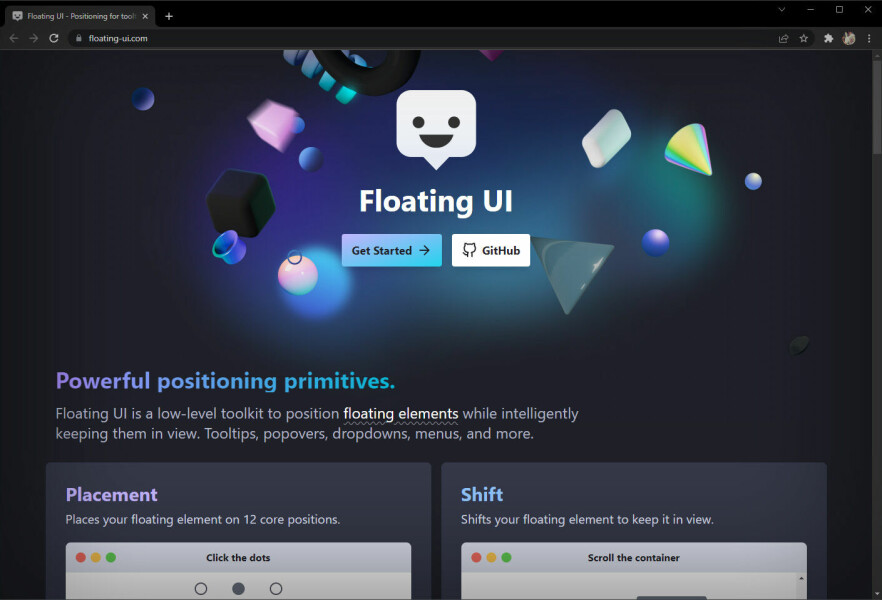Image resolution: width=882 pixels, height=600 pixels.
Task: Click the Shift container scroll-up arrow
Action: click(x=801, y=579)
